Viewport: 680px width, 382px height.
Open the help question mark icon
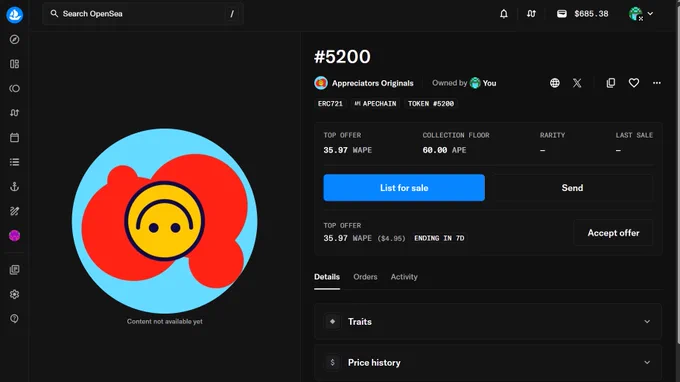[x=14, y=319]
